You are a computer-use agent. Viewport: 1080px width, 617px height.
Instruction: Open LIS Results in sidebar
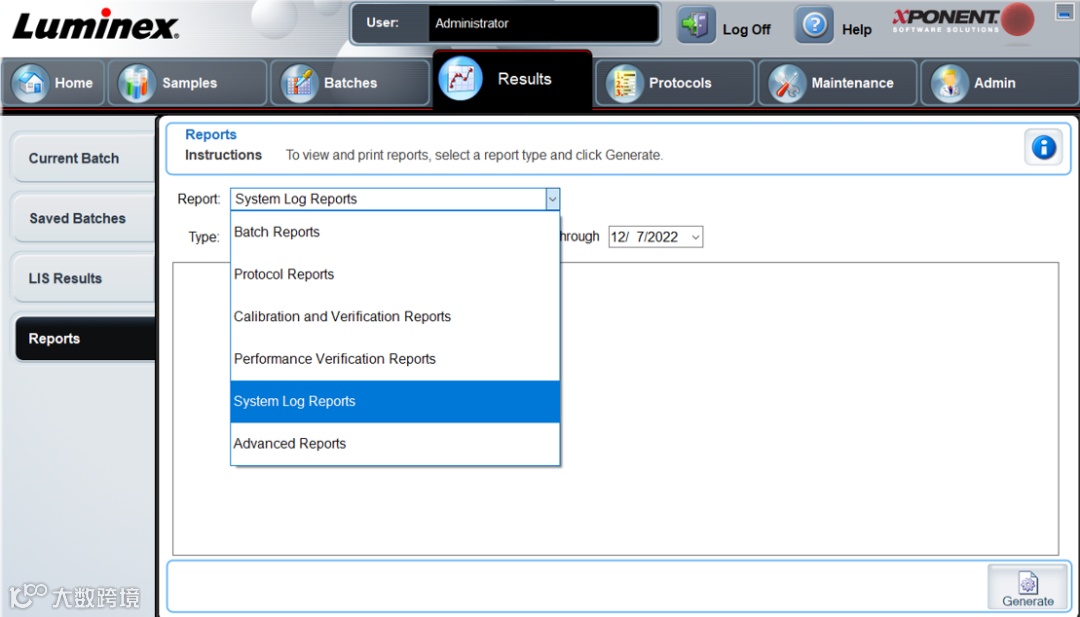[x=83, y=278]
